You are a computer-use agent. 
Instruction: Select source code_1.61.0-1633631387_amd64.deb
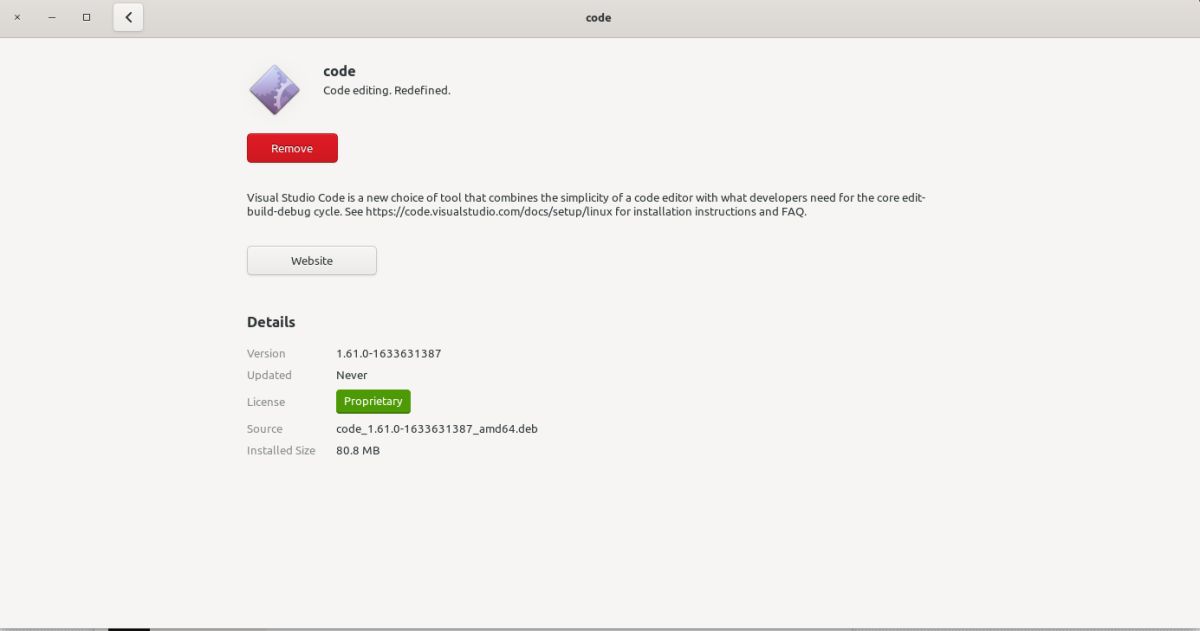pos(437,429)
